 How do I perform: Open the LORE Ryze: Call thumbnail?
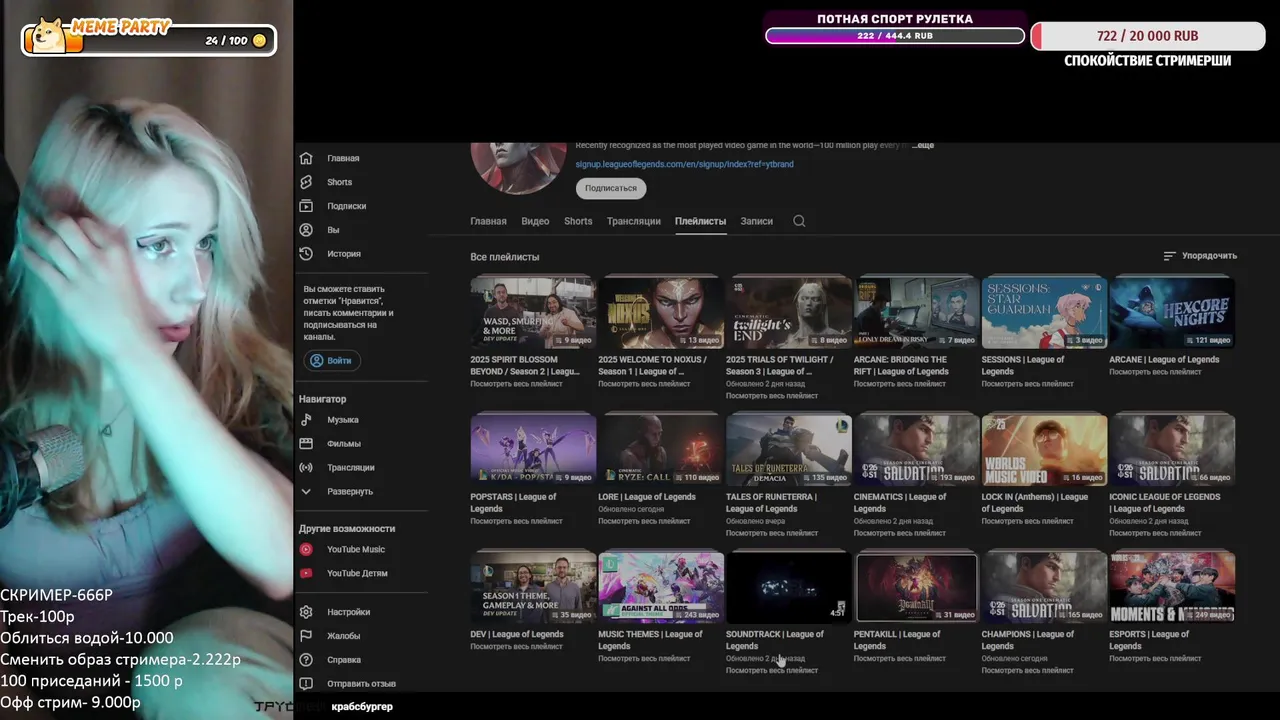pyautogui.click(x=661, y=450)
